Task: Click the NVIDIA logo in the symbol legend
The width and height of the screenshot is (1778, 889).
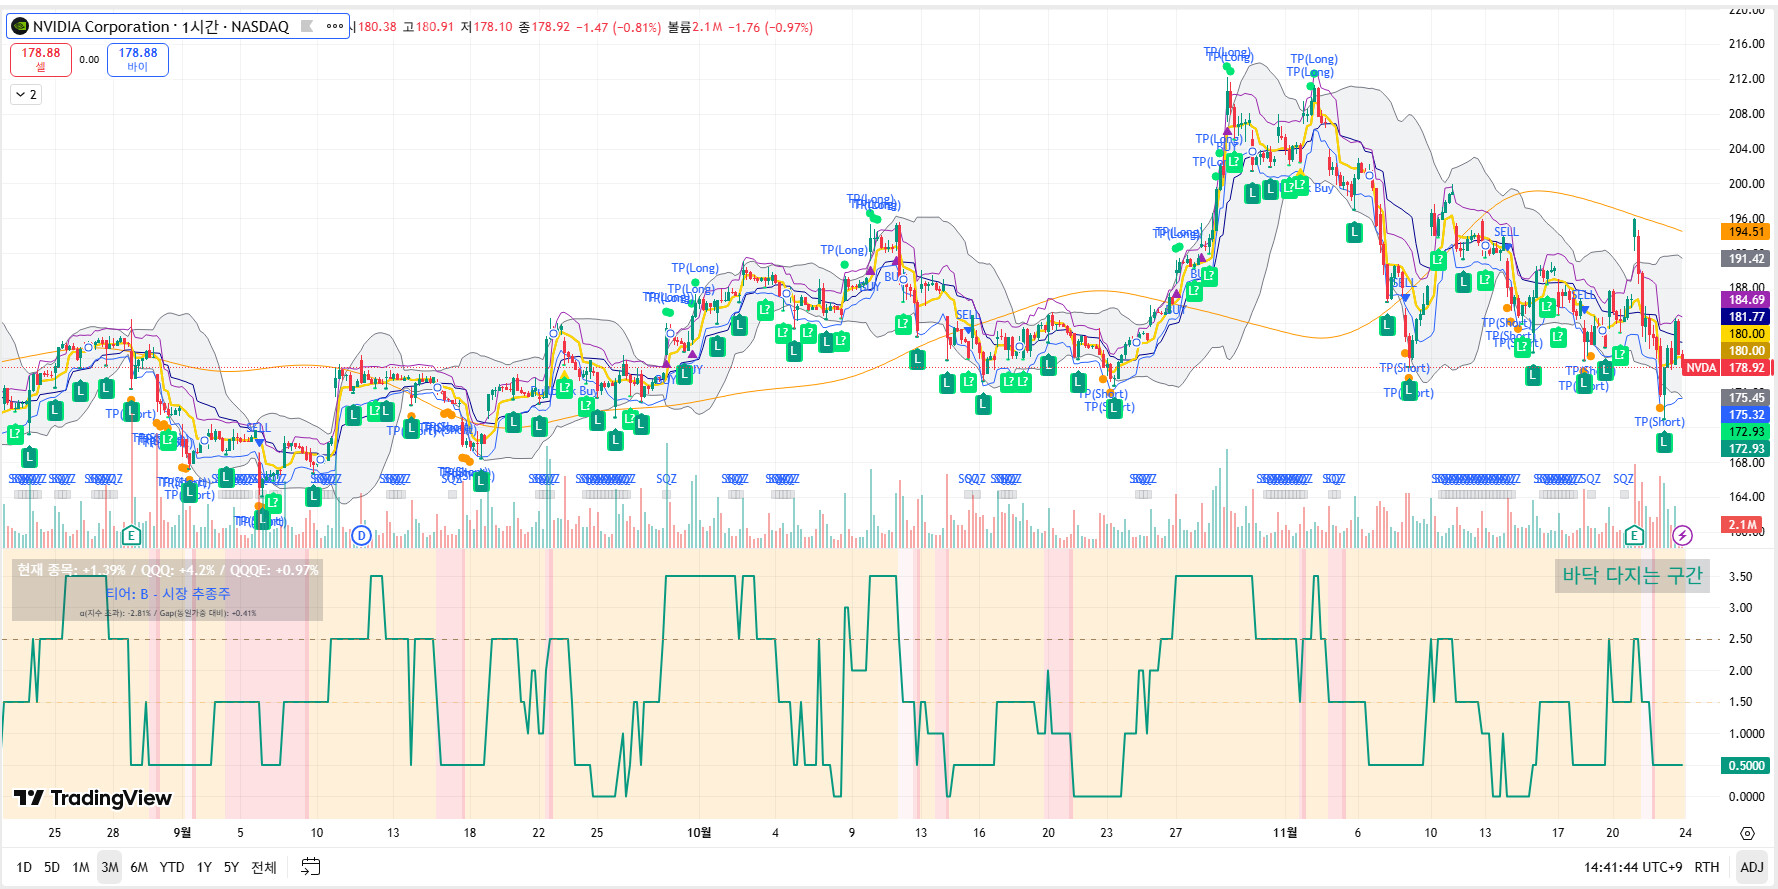Action: click(20, 26)
